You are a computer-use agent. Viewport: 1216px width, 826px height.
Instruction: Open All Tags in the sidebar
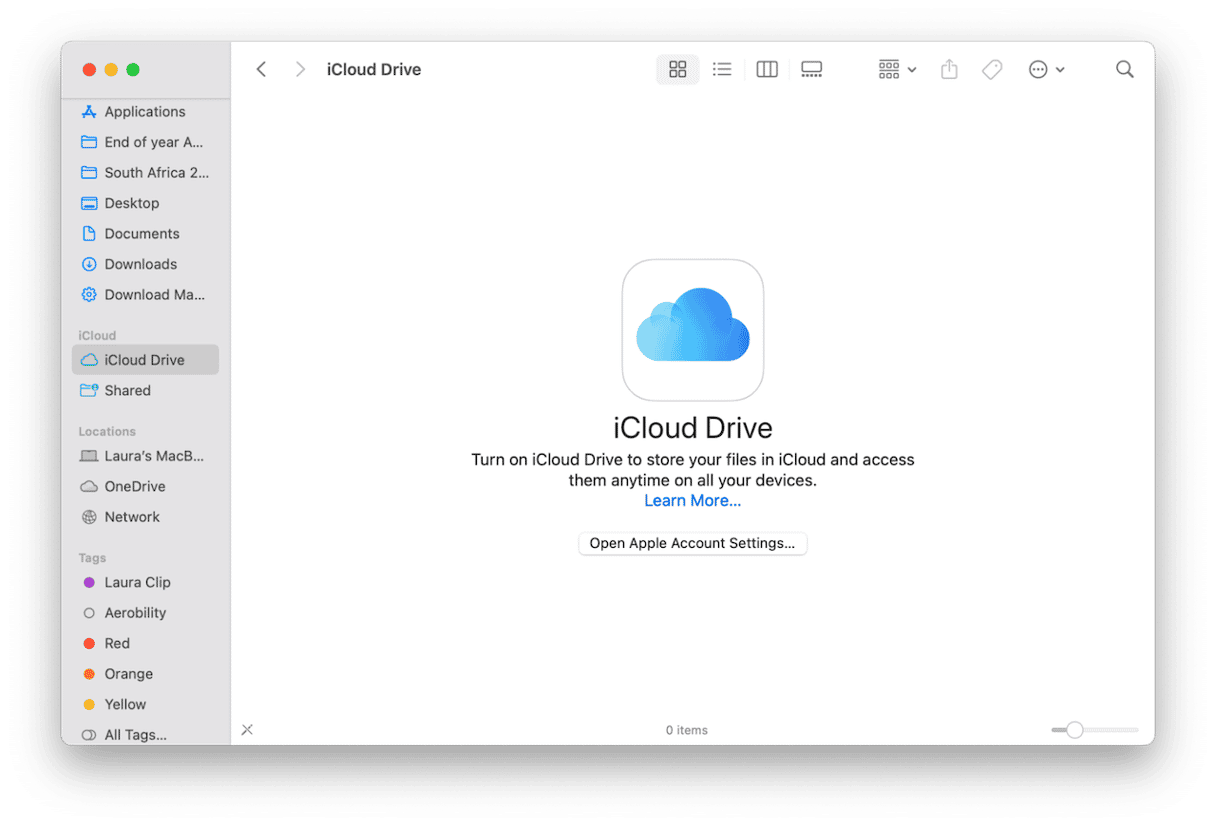tap(135, 735)
